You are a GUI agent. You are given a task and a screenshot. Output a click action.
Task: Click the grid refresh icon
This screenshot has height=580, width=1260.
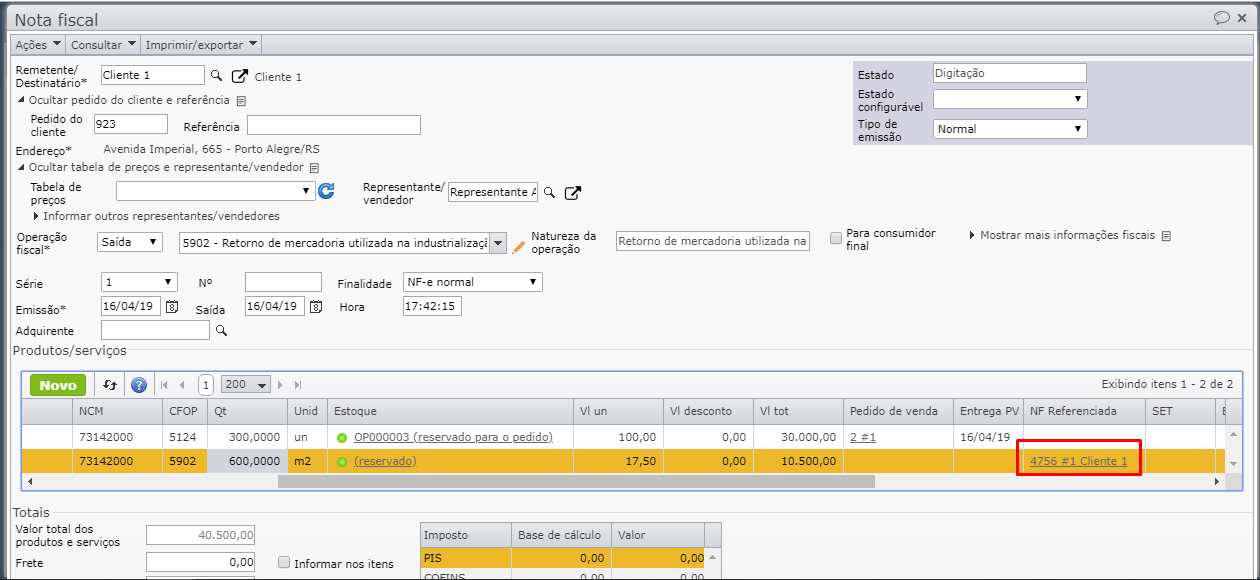[x=110, y=385]
